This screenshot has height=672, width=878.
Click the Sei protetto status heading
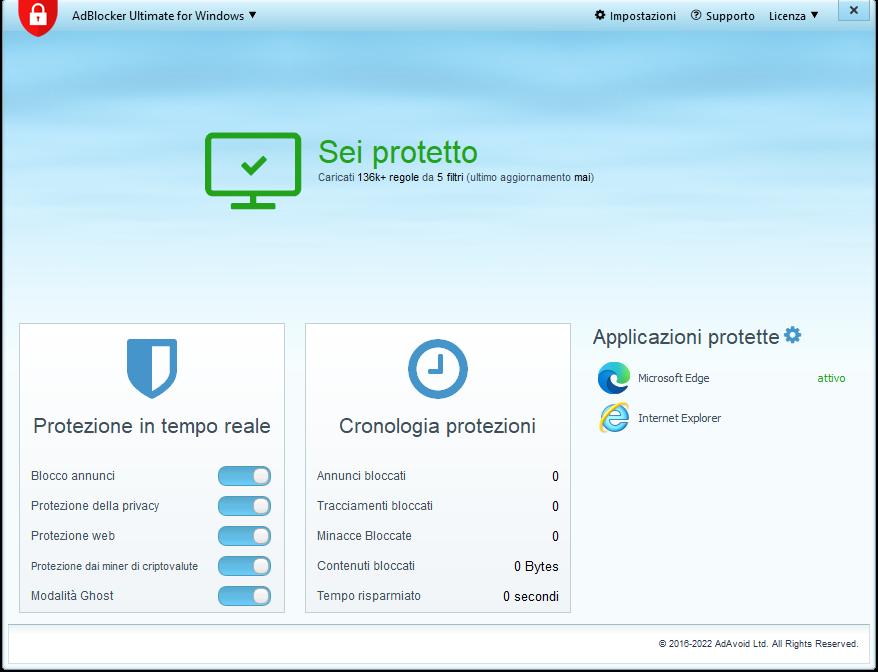tap(398, 152)
